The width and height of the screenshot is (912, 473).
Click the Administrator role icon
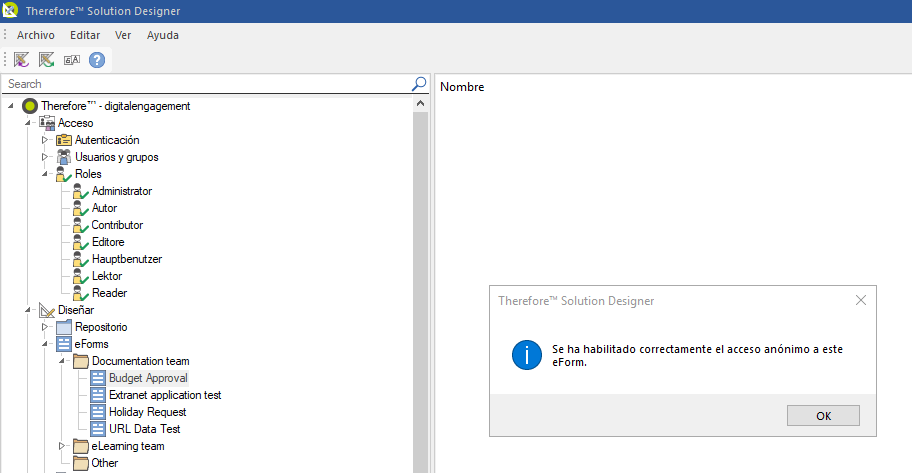coord(81,191)
